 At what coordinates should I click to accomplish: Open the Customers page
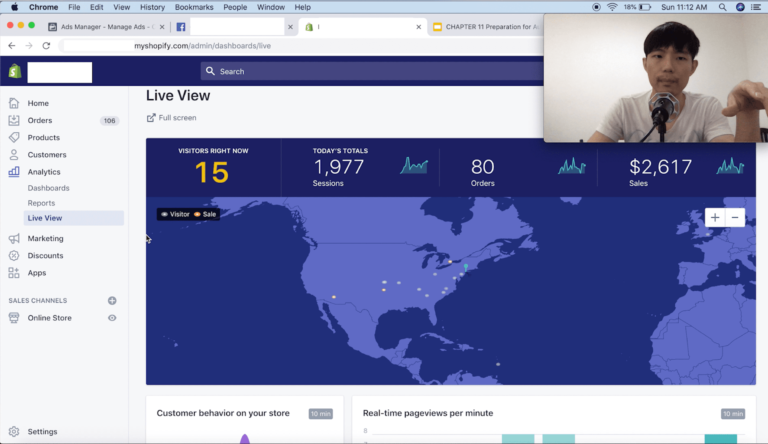click(47, 155)
